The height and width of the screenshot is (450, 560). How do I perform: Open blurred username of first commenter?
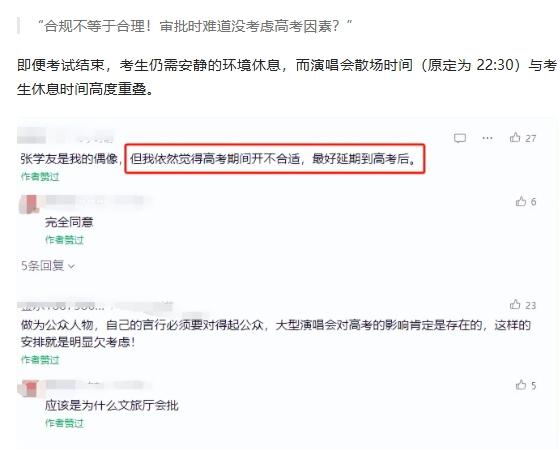[66, 135]
